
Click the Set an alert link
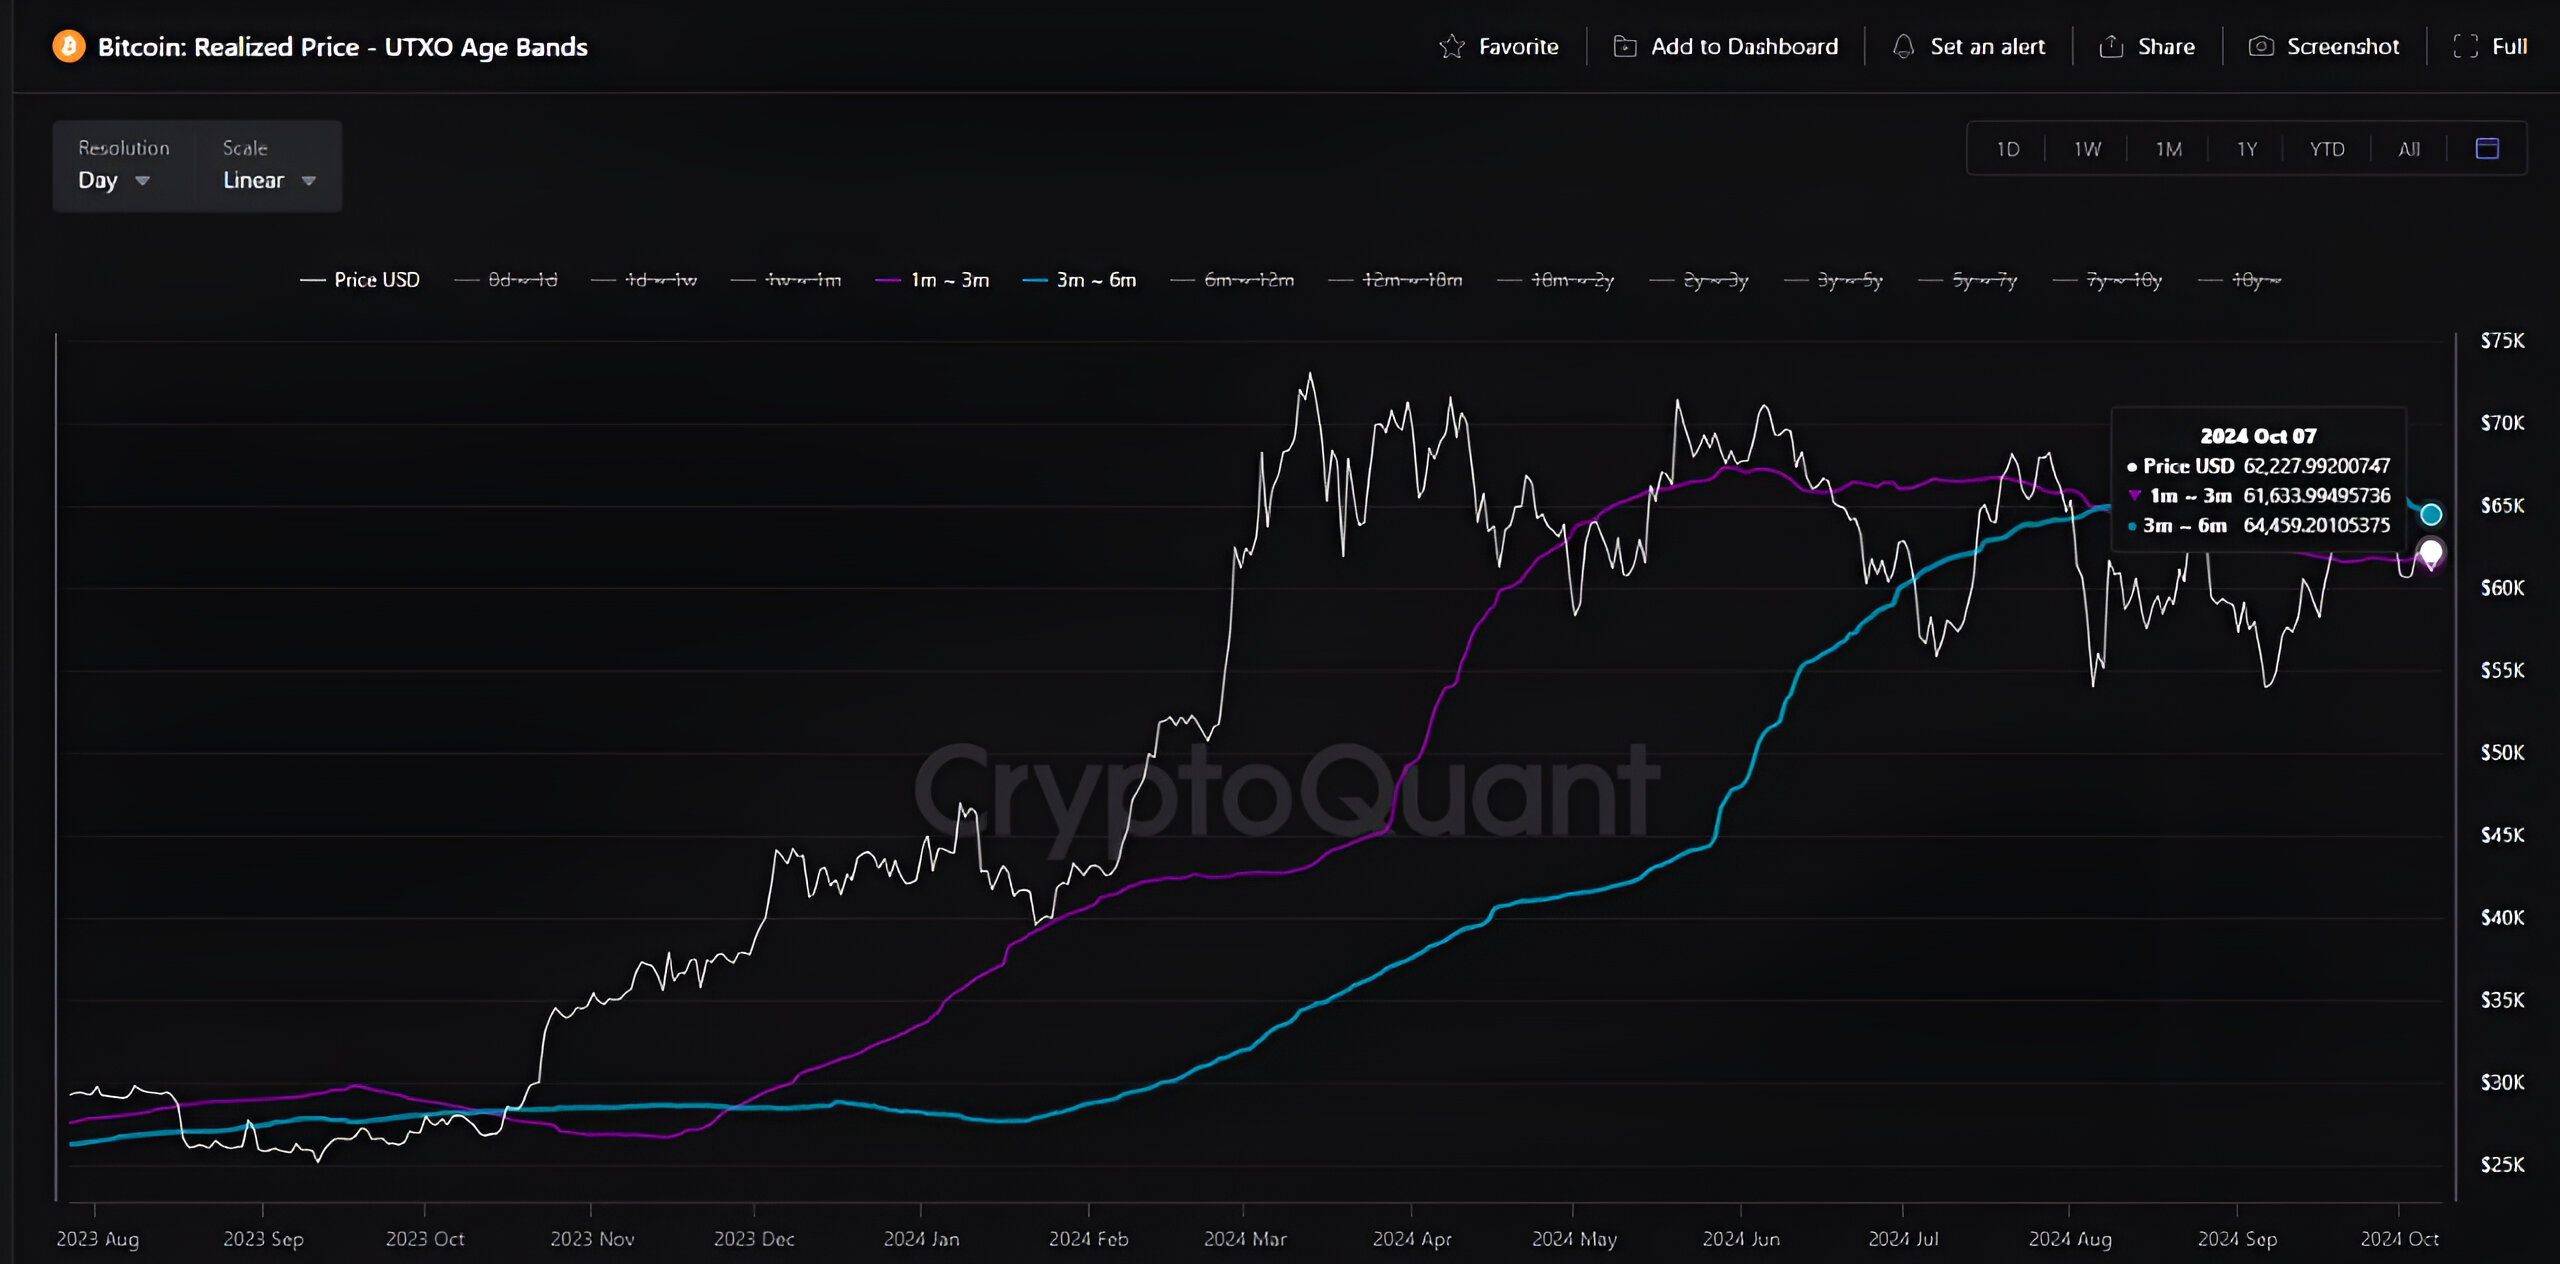[x=1986, y=47]
